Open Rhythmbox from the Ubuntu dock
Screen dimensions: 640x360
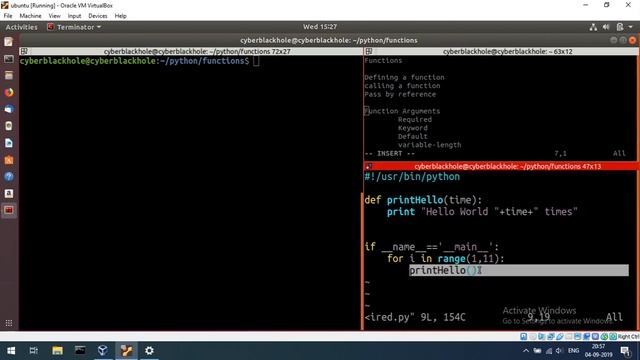pos(9,126)
